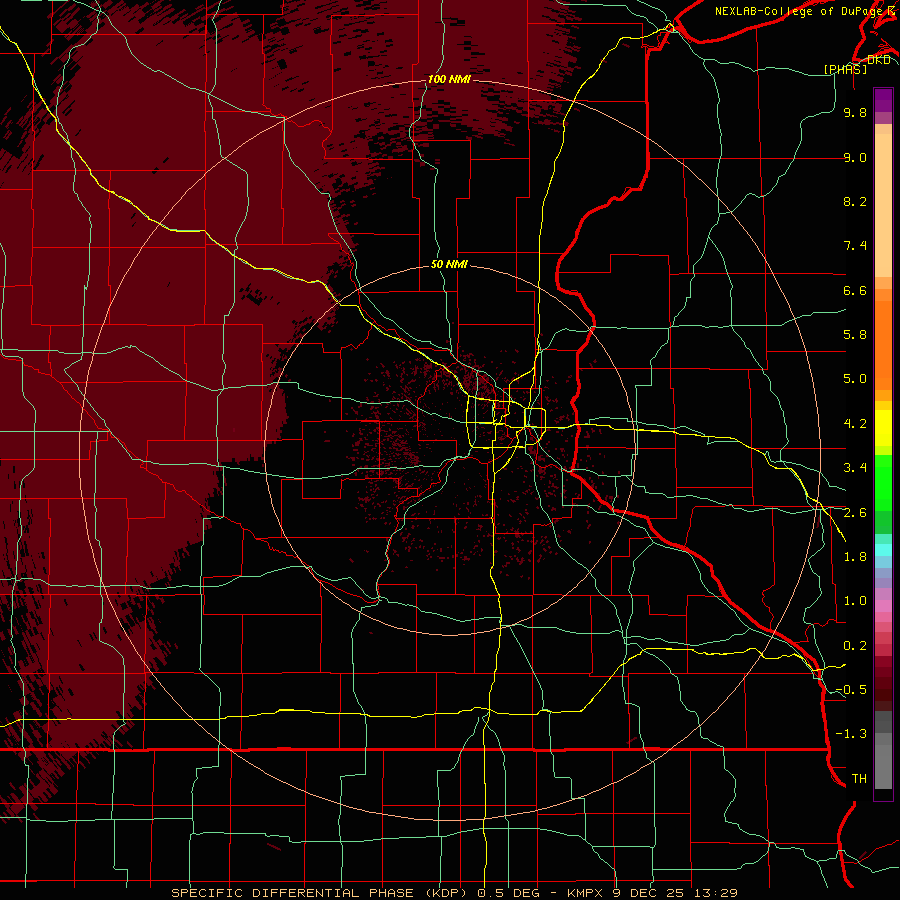Click the -1.3 value on the scale
The image size is (900, 900).
tap(851, 734)
